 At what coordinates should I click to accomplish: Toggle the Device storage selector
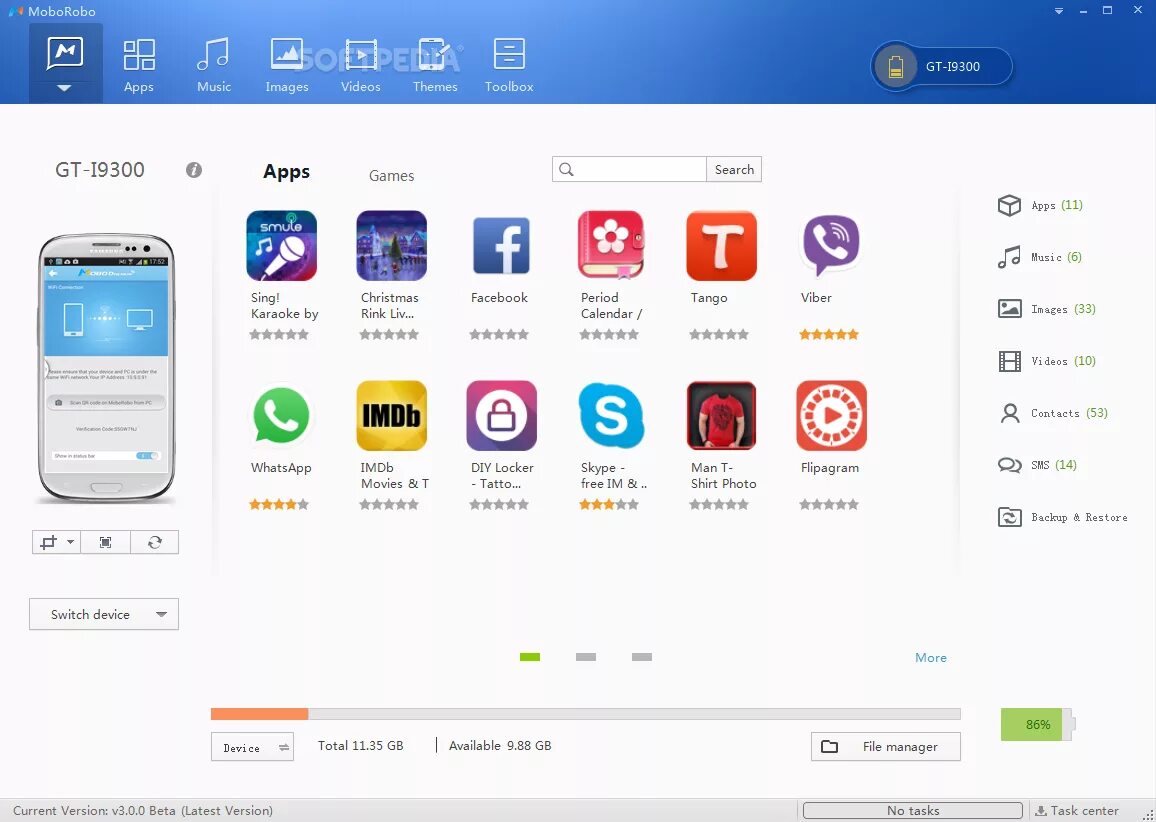(x=252, y=747)
